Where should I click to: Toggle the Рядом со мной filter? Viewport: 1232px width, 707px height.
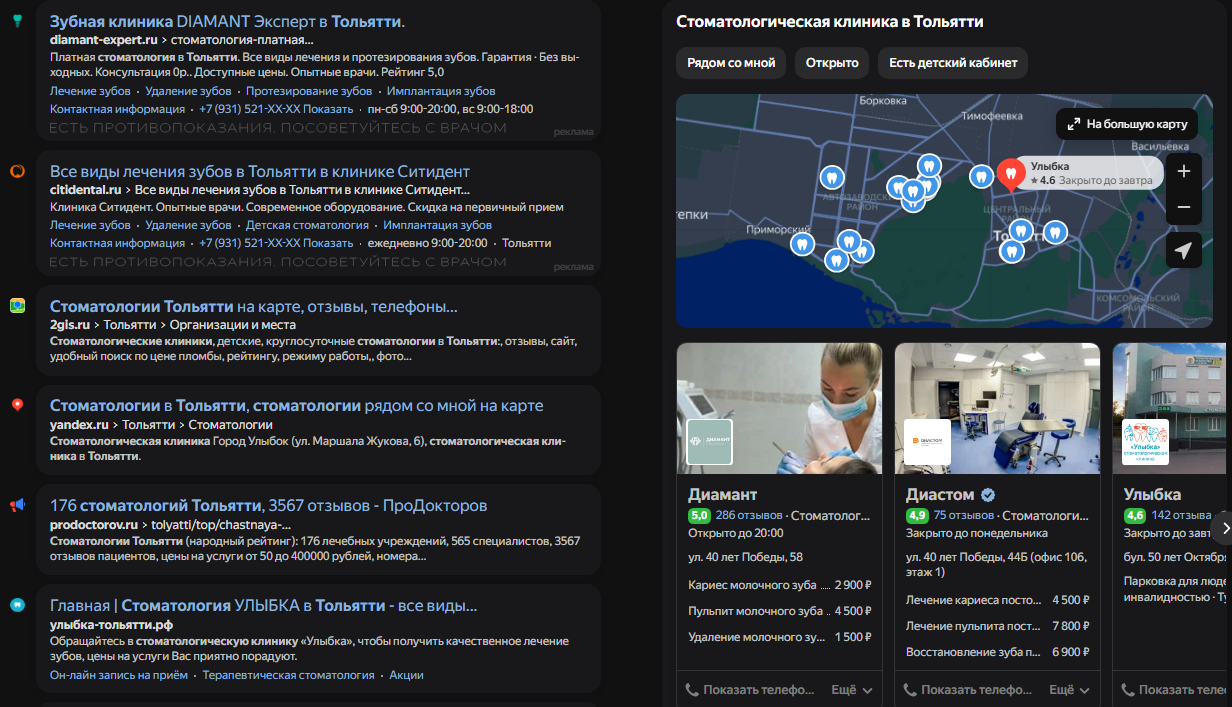731,63
